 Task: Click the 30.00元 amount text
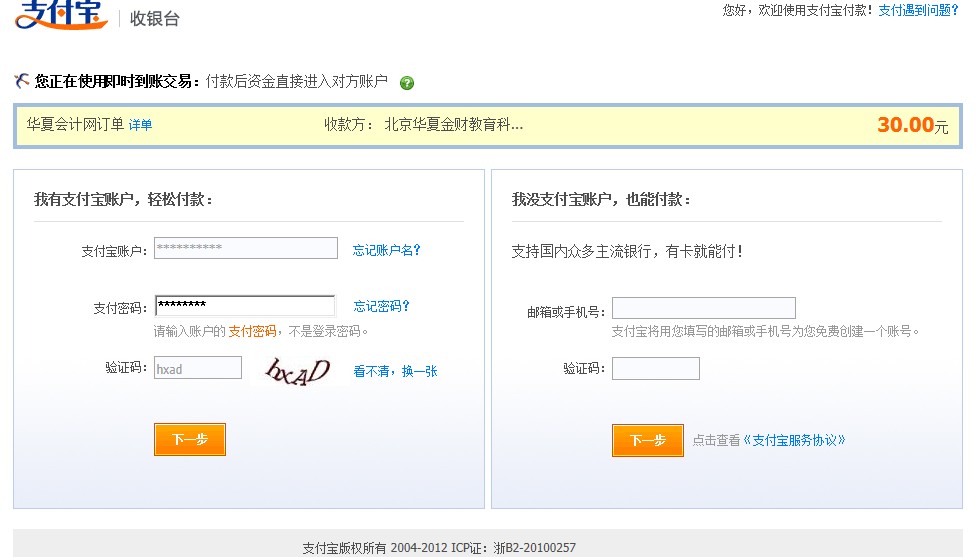point(913,125)
